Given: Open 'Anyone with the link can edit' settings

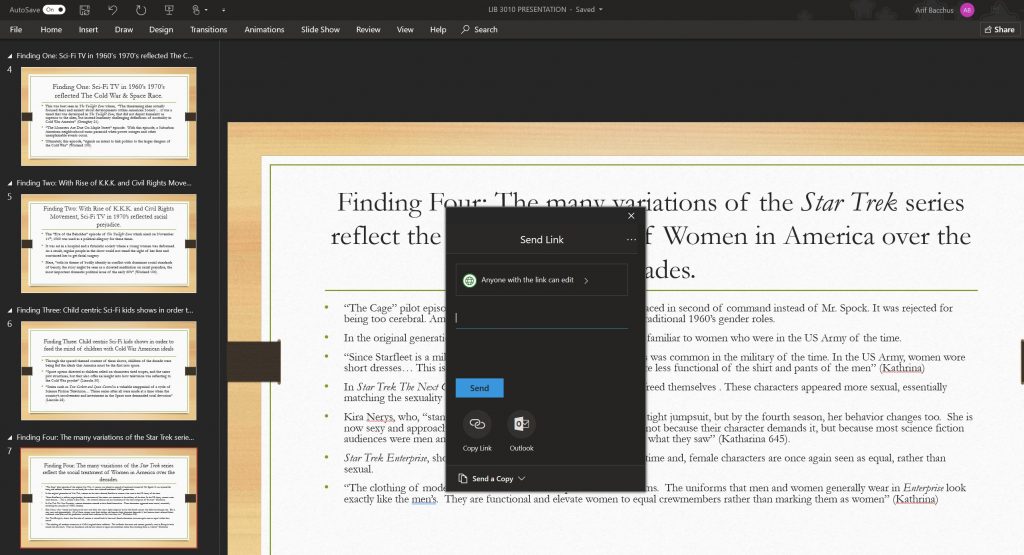Looking at the screenshot, I should (541, 280).
